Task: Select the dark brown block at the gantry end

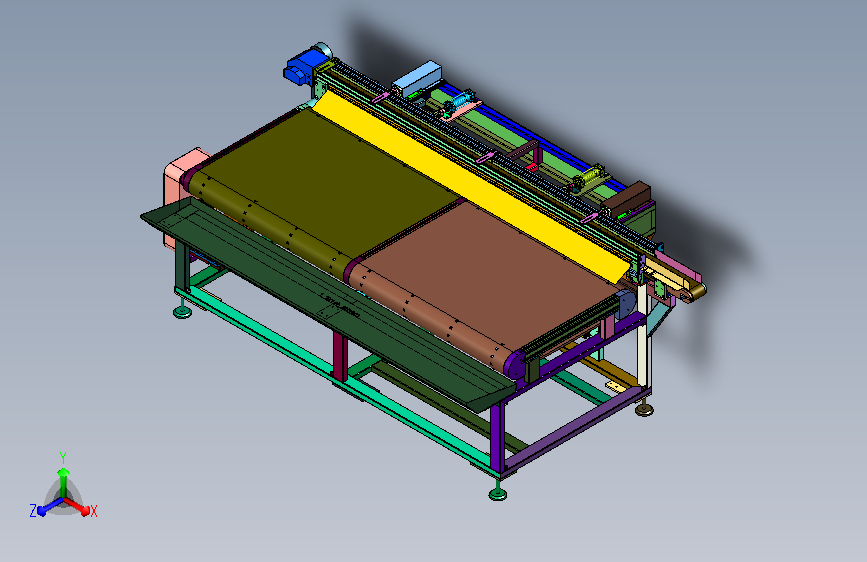Action: click(x=626, y=200)
